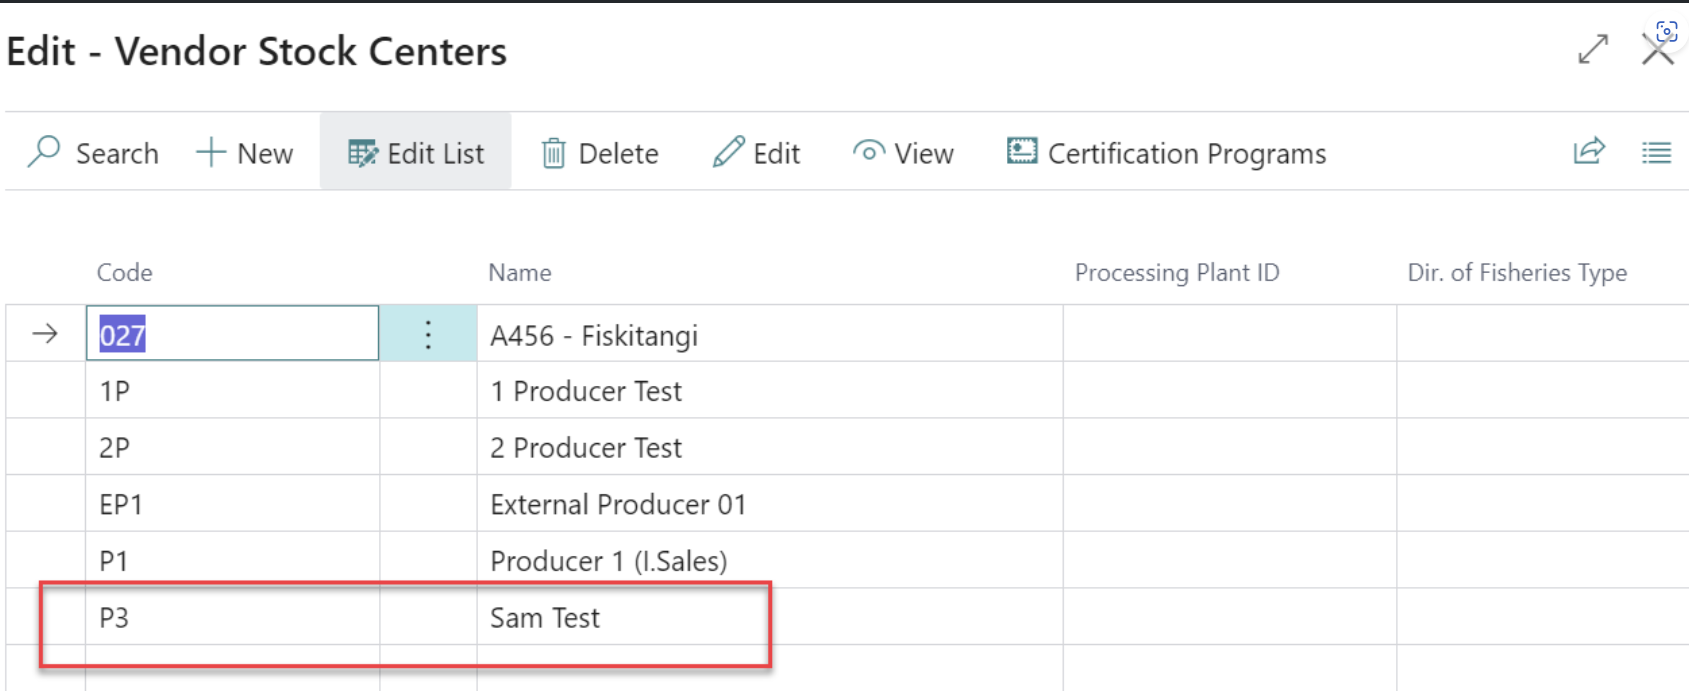
Task: Click the Sam Test name cell
Action: pyautogui.click(x=545, y=618)
